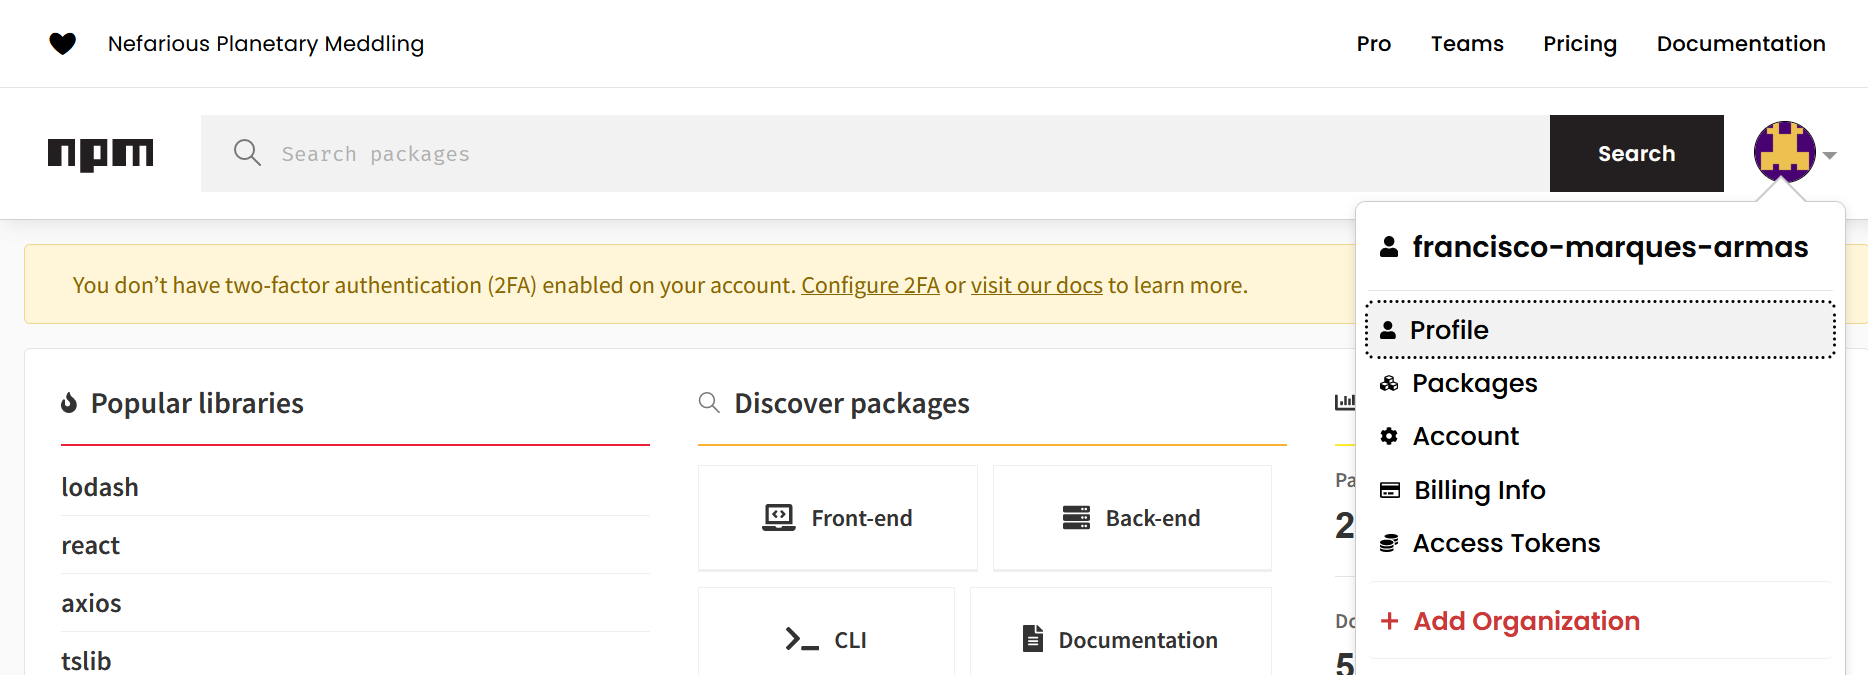Open Access Tokens menu entry
1868x675 pixels.
click(x=1505, y=543)
